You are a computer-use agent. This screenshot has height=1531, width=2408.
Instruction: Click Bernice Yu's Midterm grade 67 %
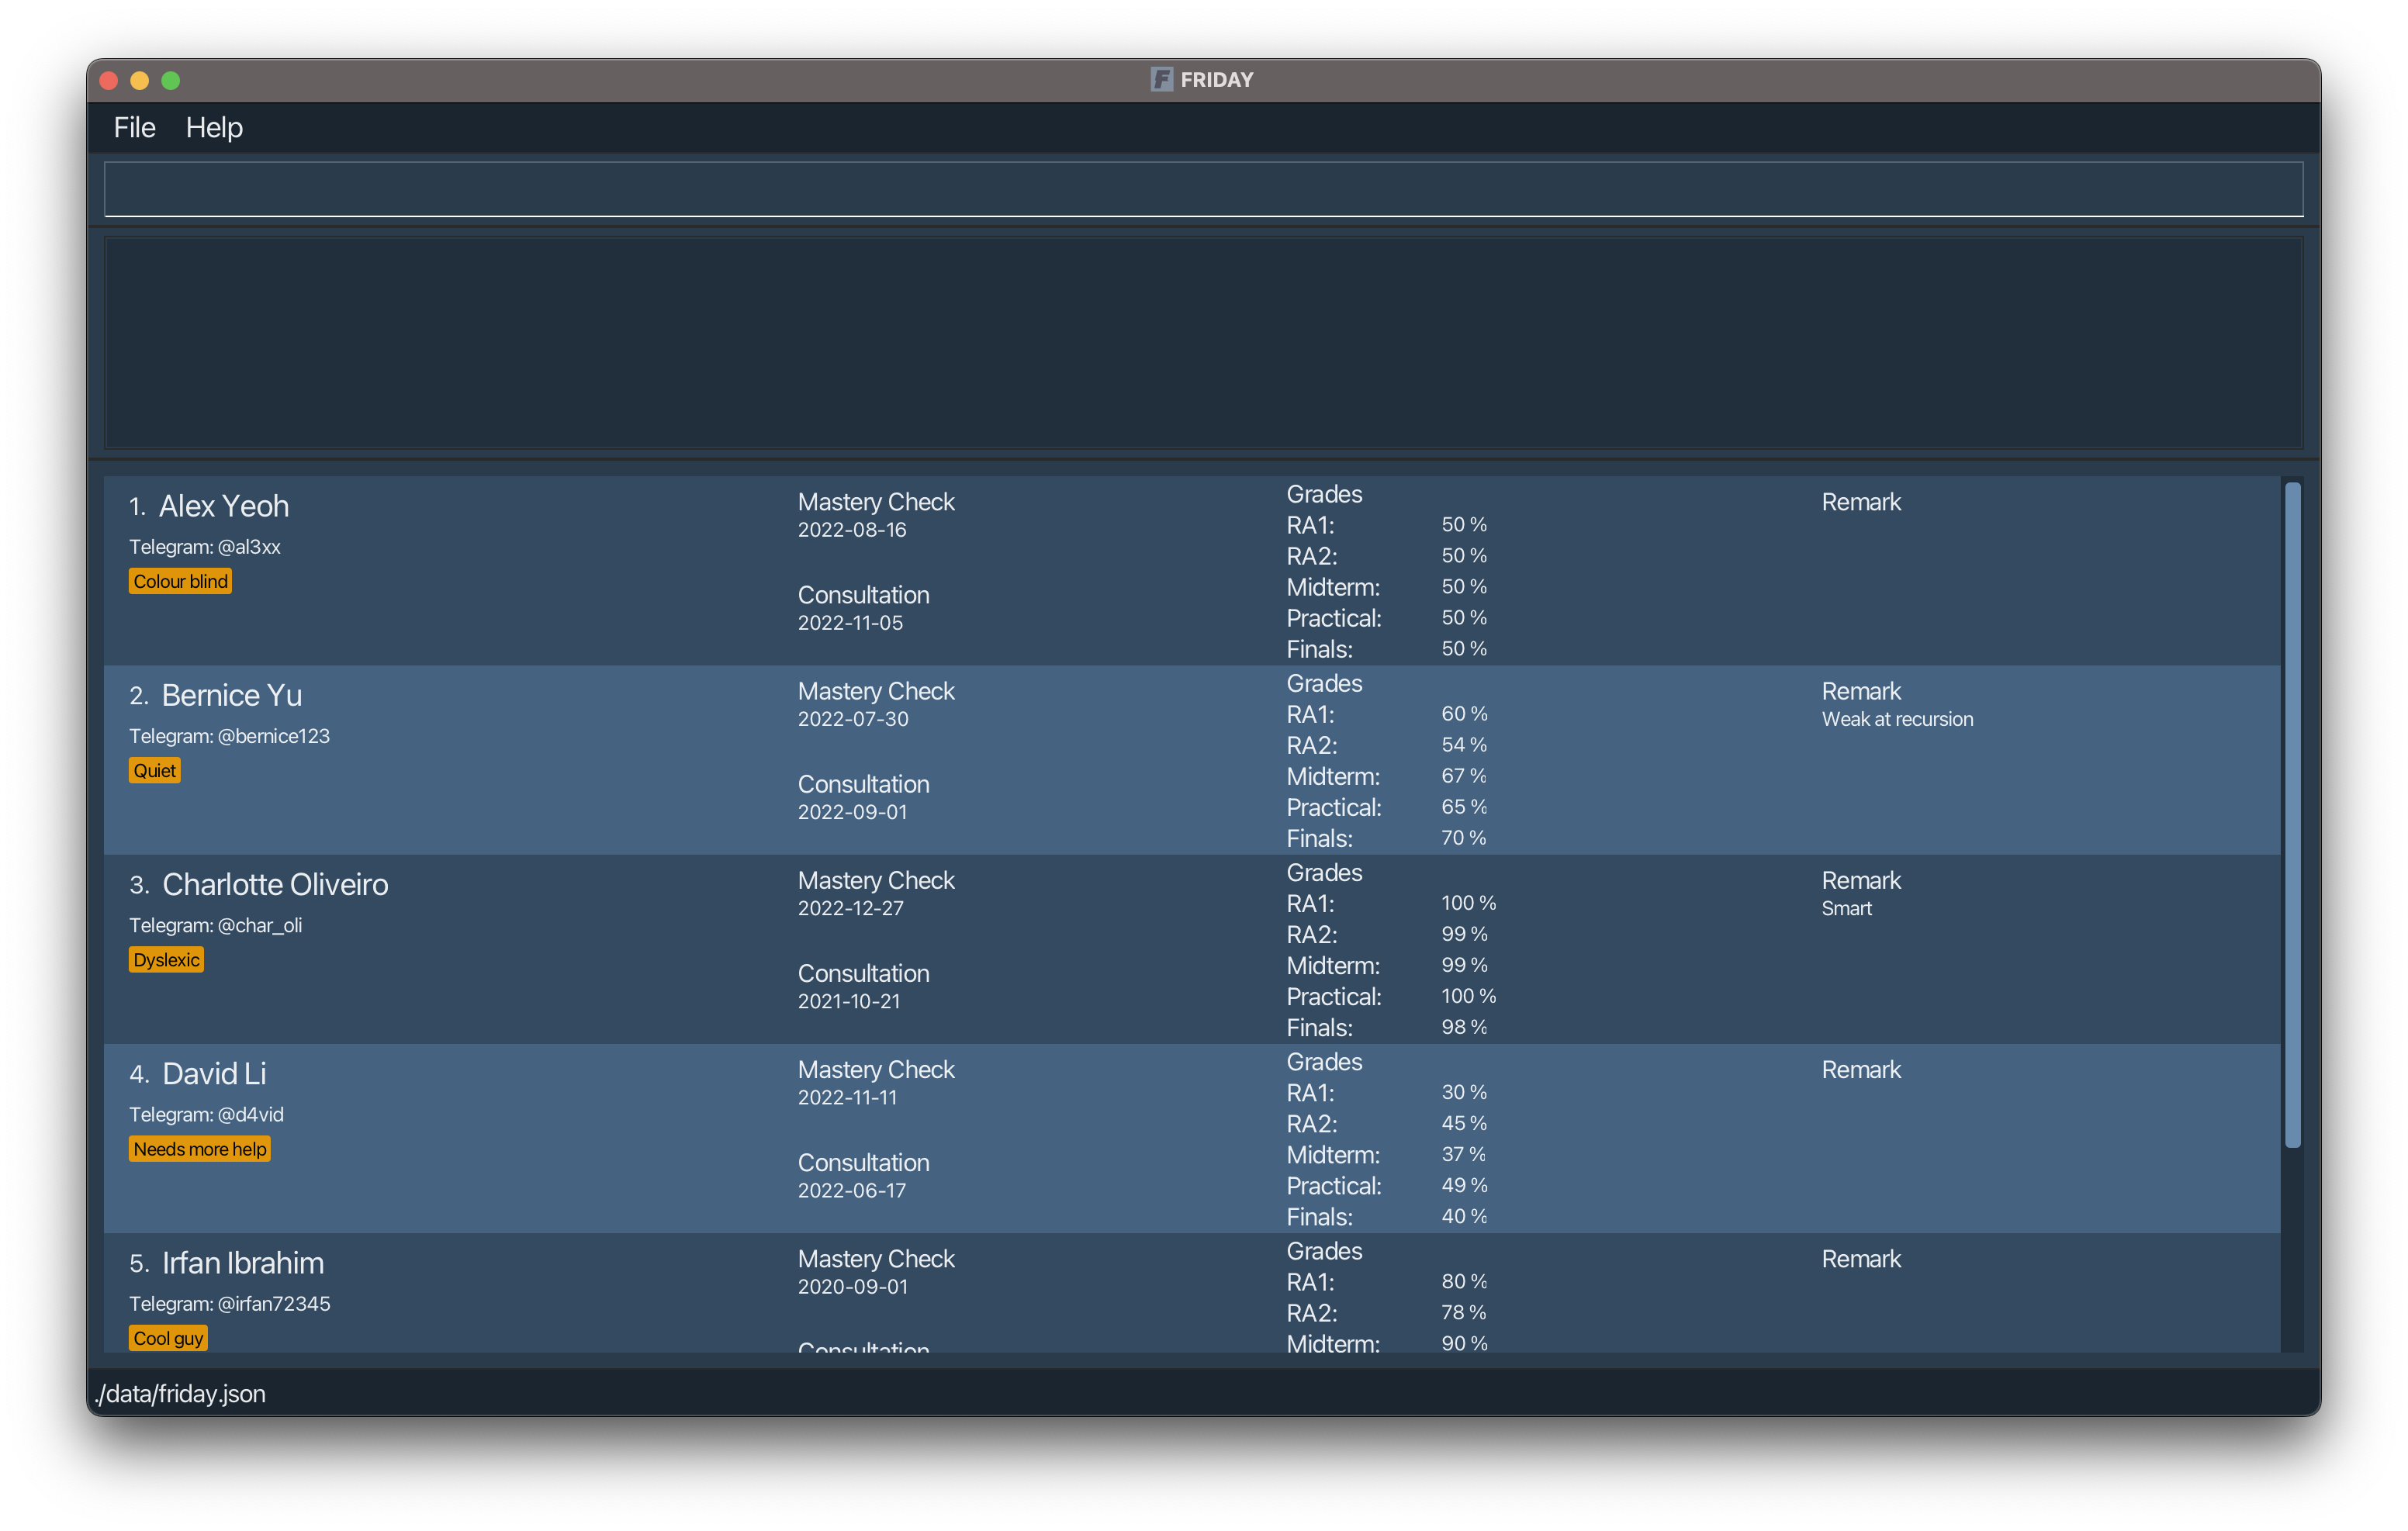tap(1463, 776)
